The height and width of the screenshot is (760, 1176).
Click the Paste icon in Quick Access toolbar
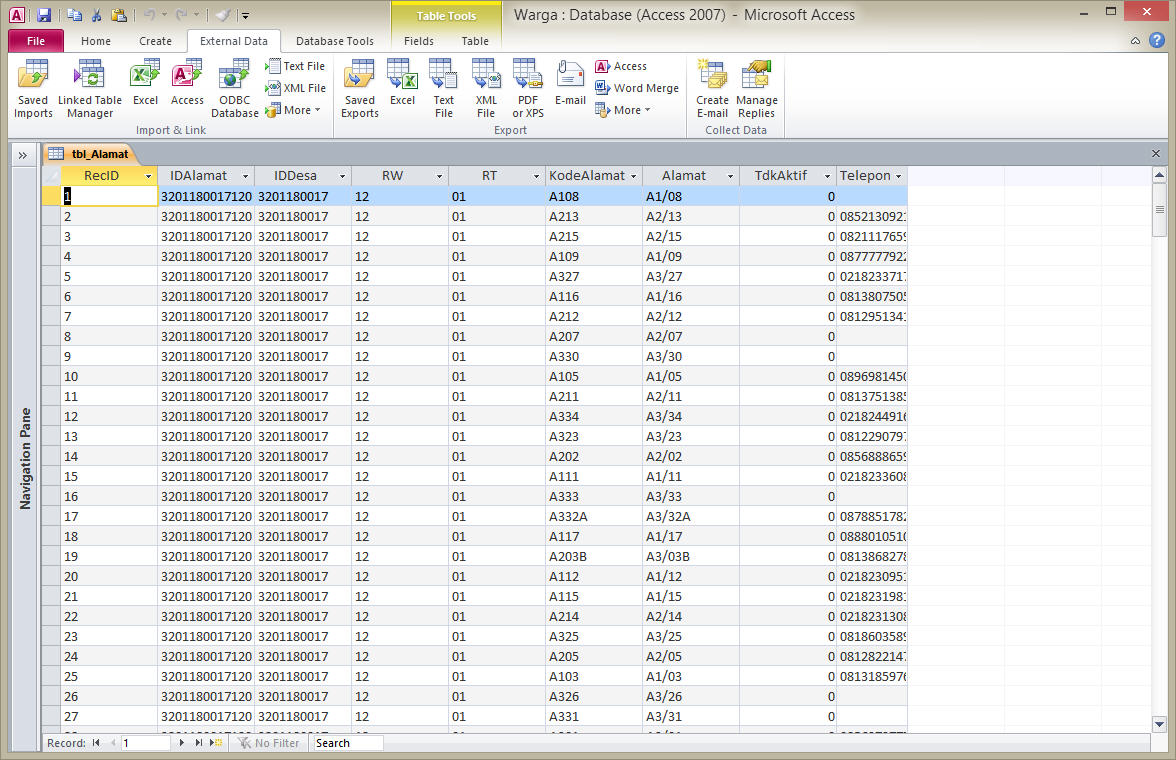[x=118, y=15]
